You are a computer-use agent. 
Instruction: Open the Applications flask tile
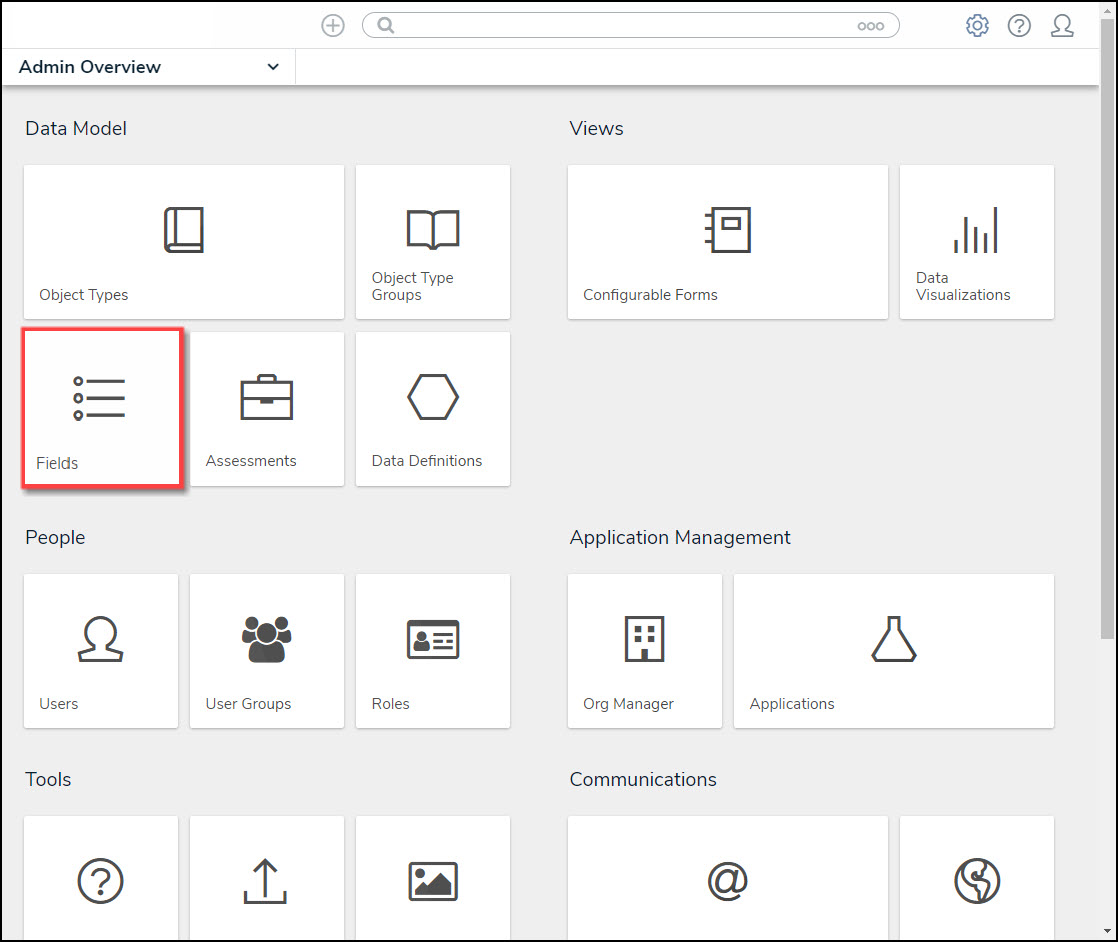point(893,650)
